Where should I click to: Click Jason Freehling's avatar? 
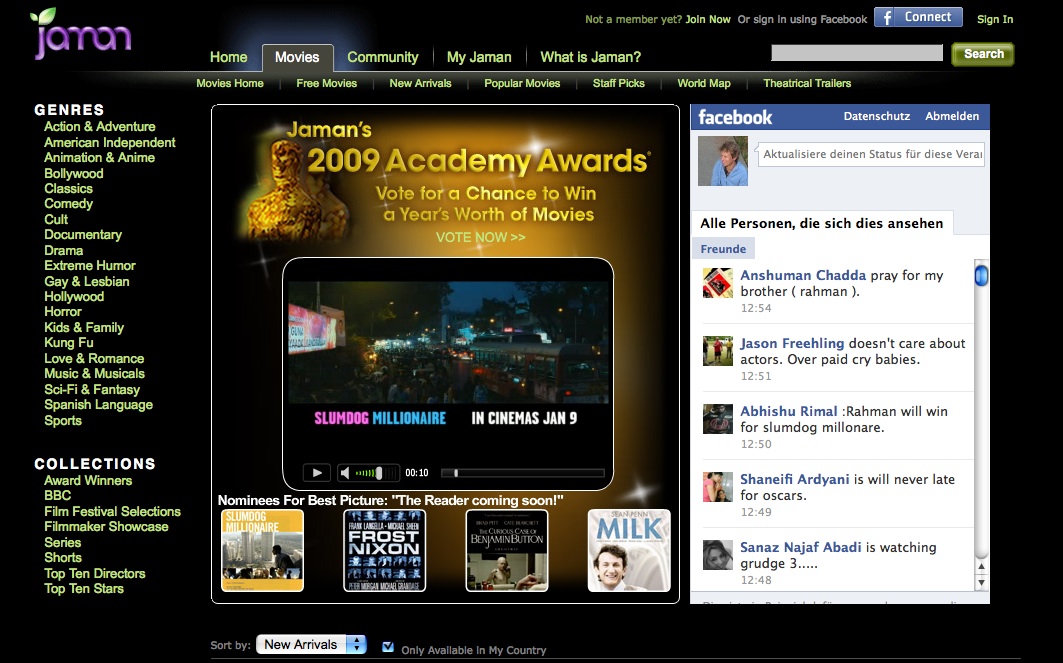coord(718,351)
